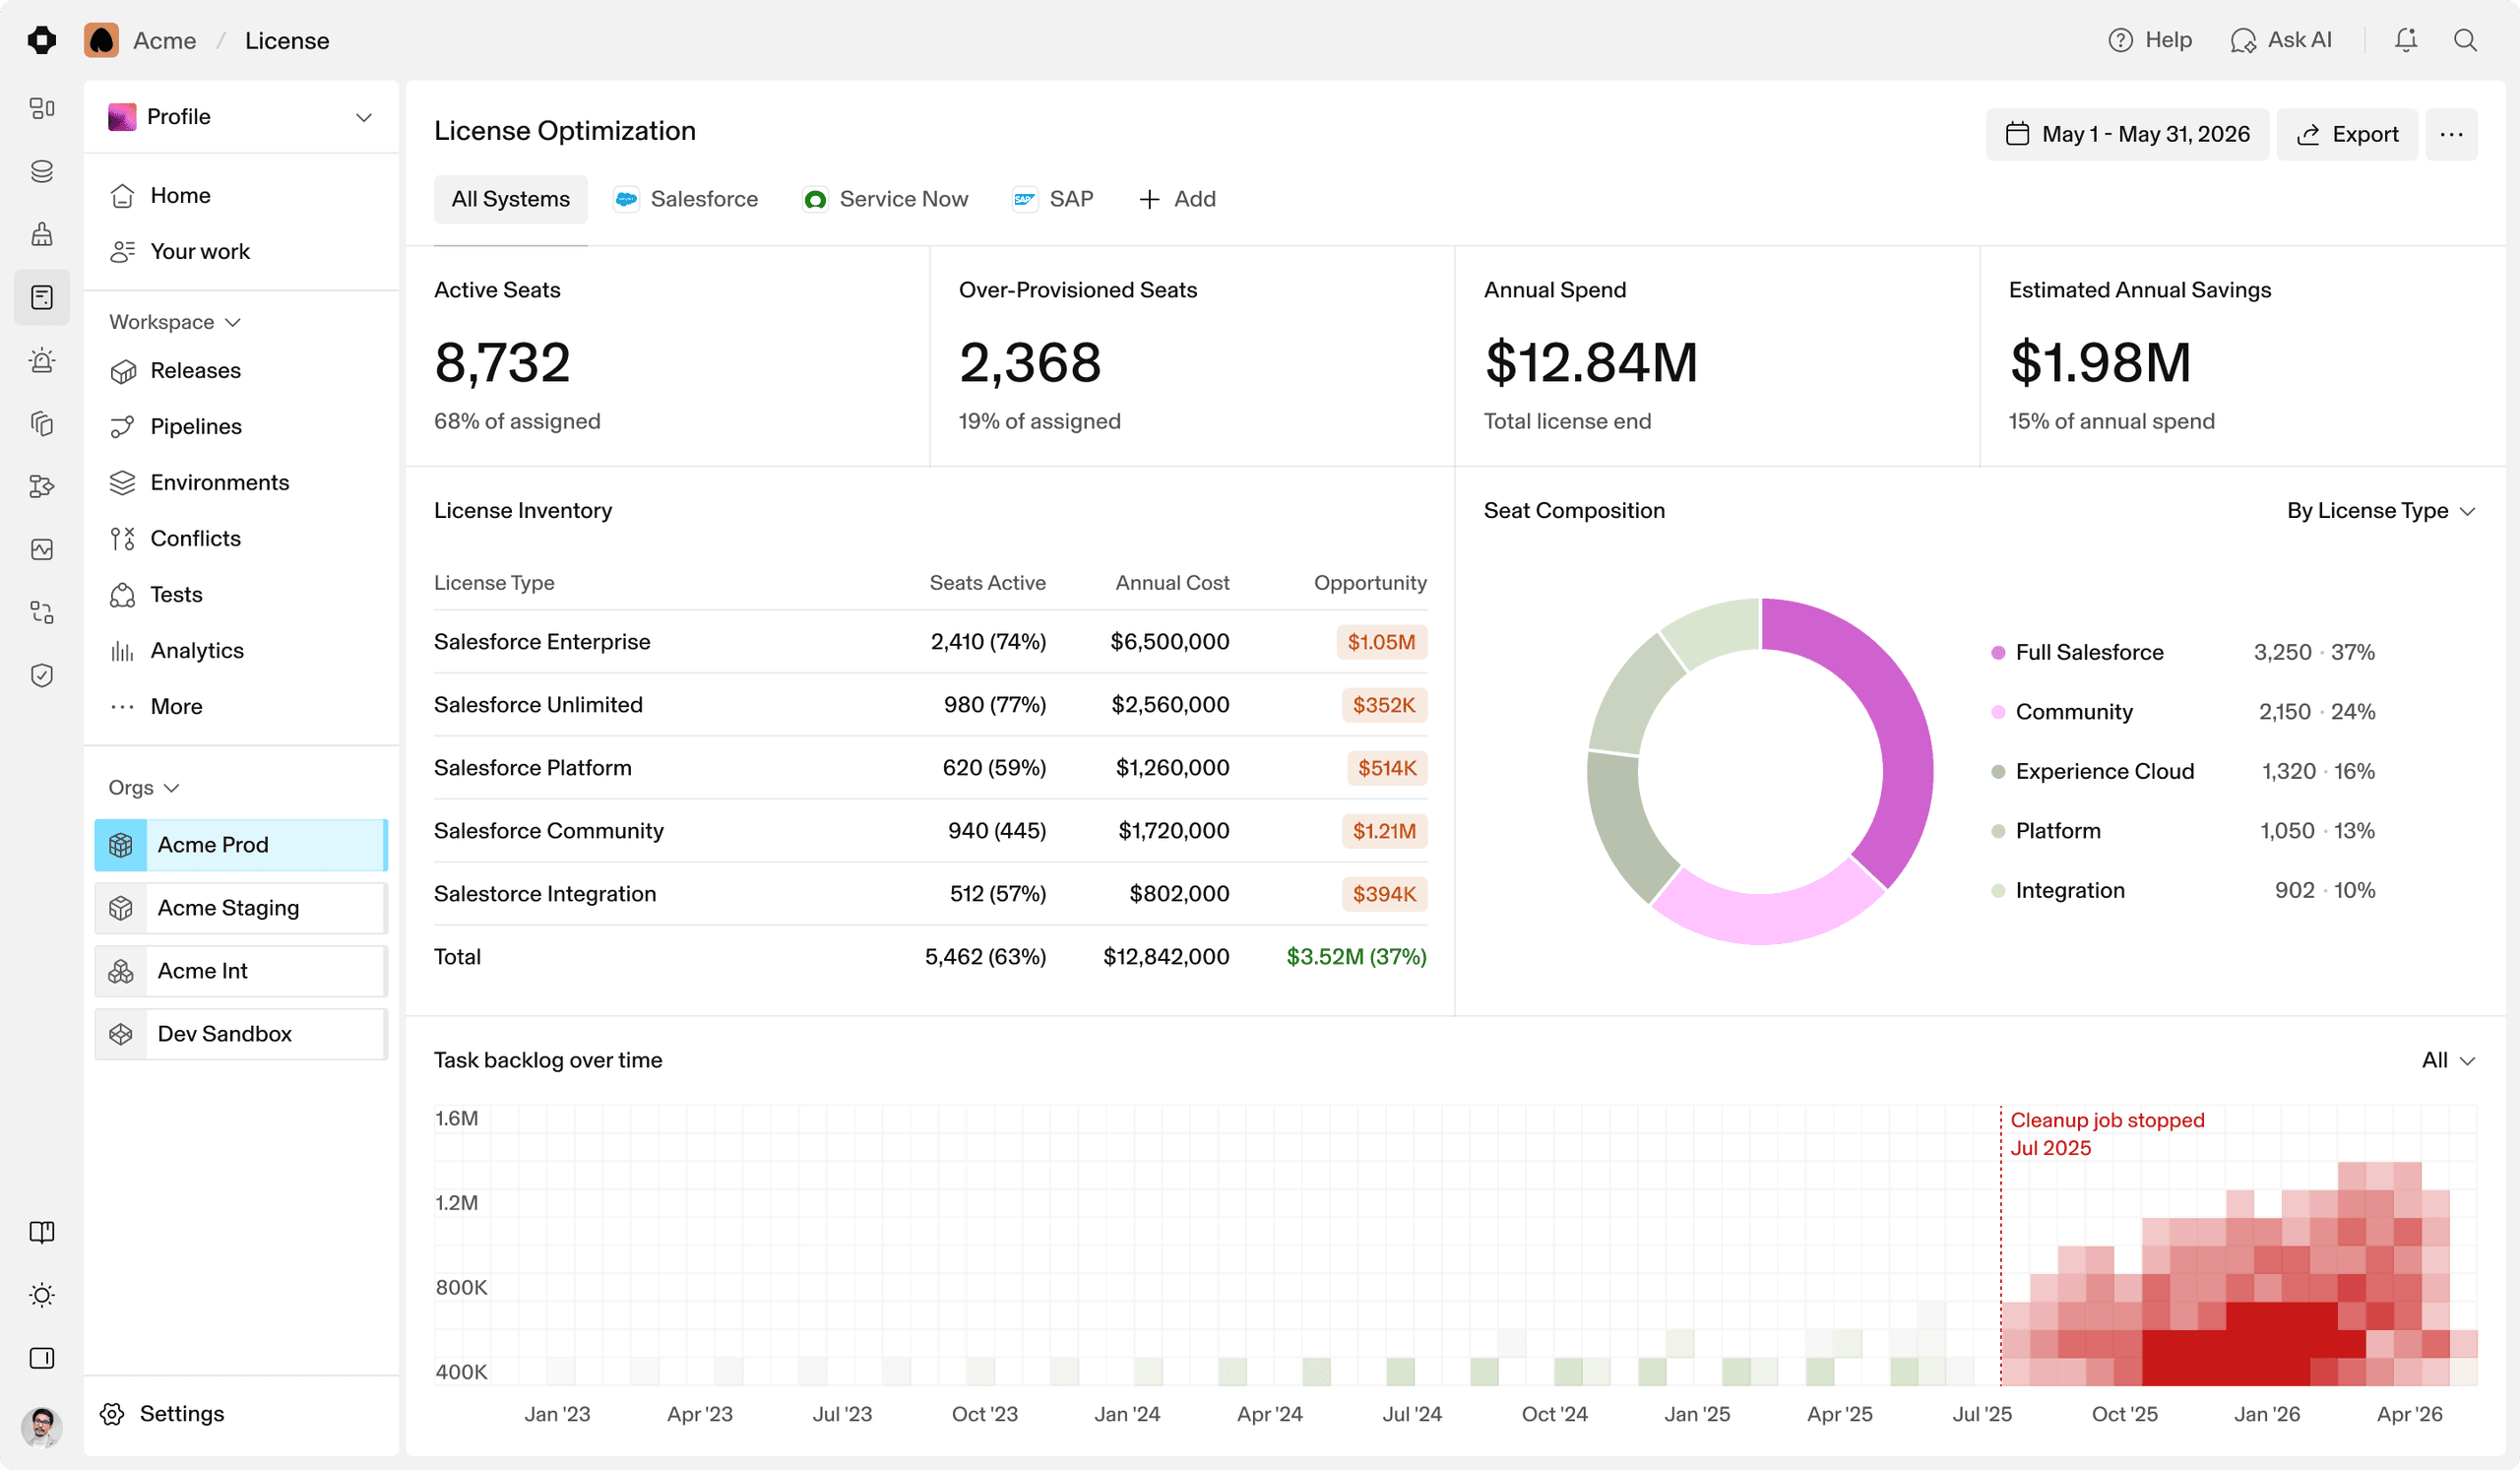
Task: Click the Dev Sandbox org icon
Action: pos(121,1034)
